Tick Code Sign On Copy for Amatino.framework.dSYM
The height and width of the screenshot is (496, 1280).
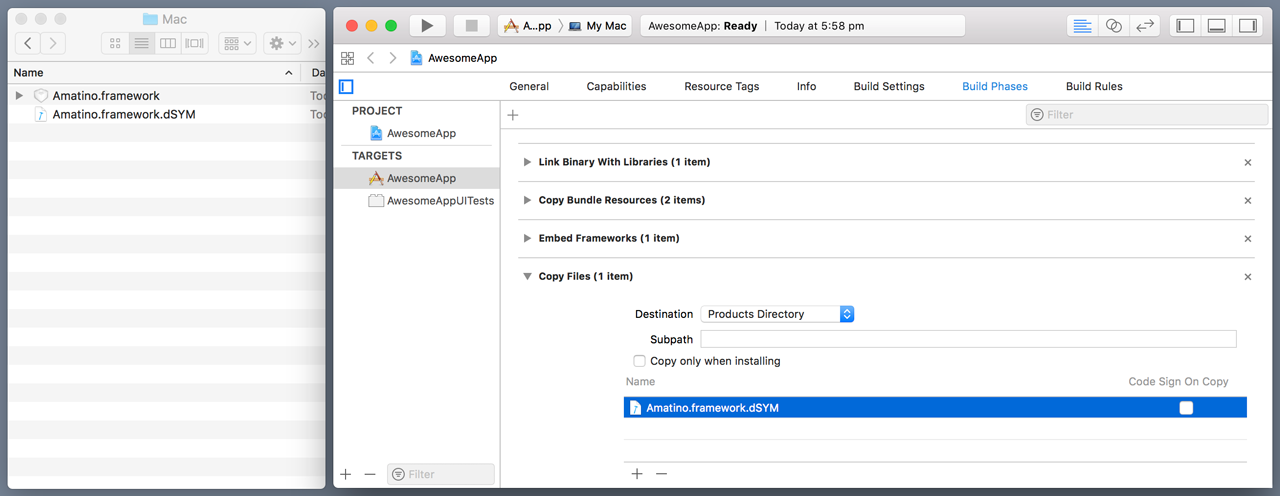coord(1186,408)
